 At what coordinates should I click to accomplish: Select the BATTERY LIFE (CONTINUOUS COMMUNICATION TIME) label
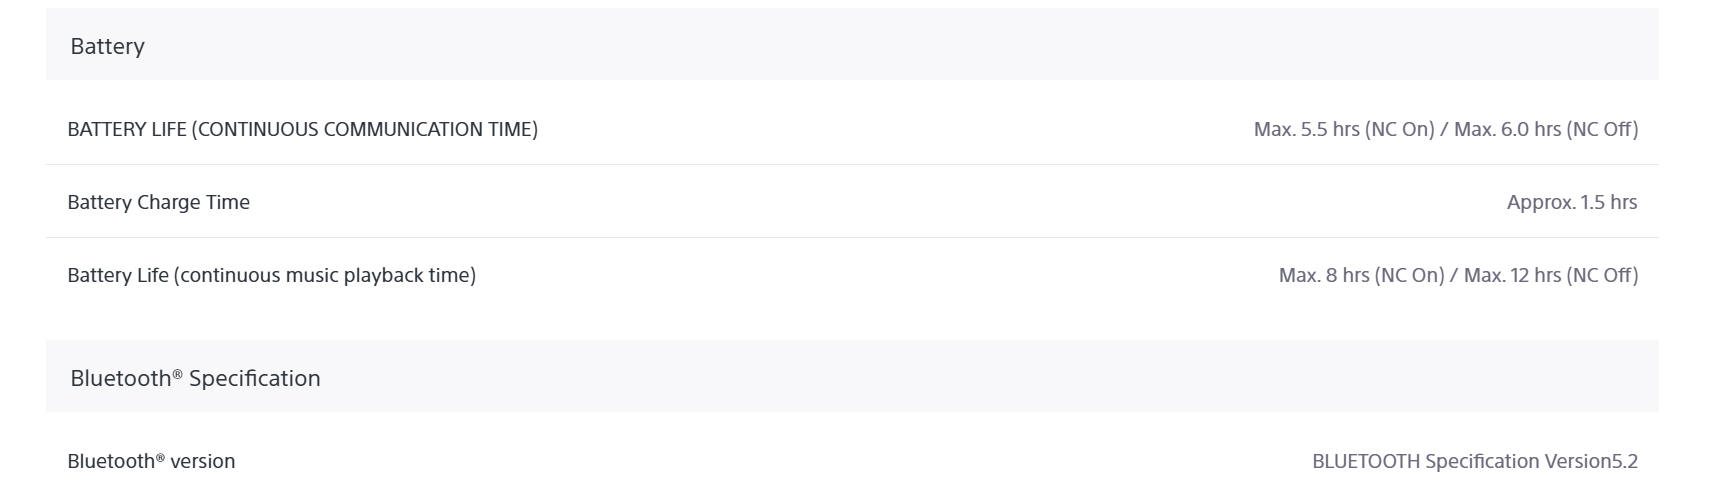point(302,129)
